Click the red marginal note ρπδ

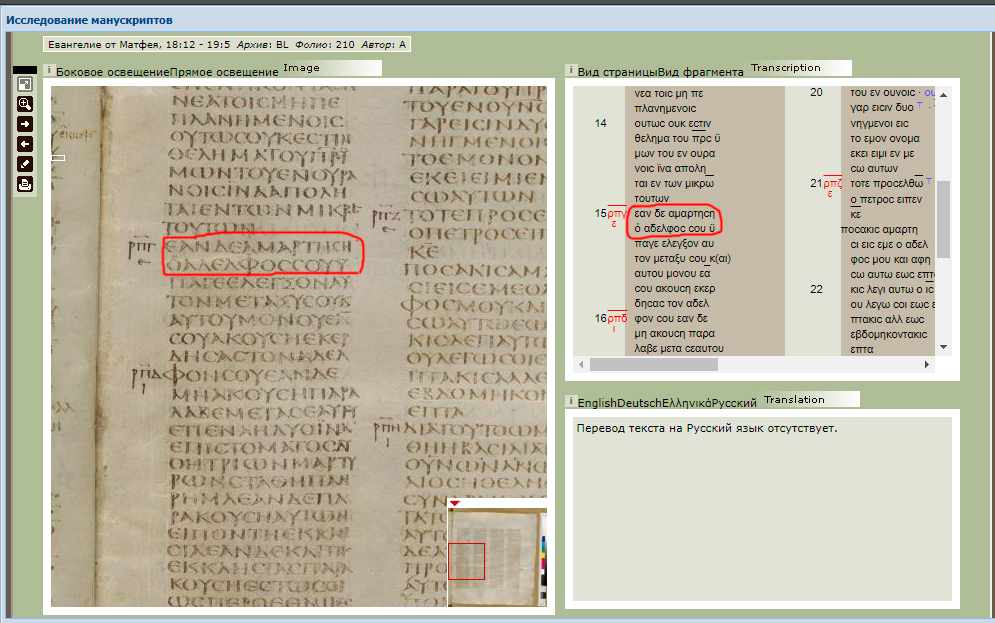(x=617, y=319)
